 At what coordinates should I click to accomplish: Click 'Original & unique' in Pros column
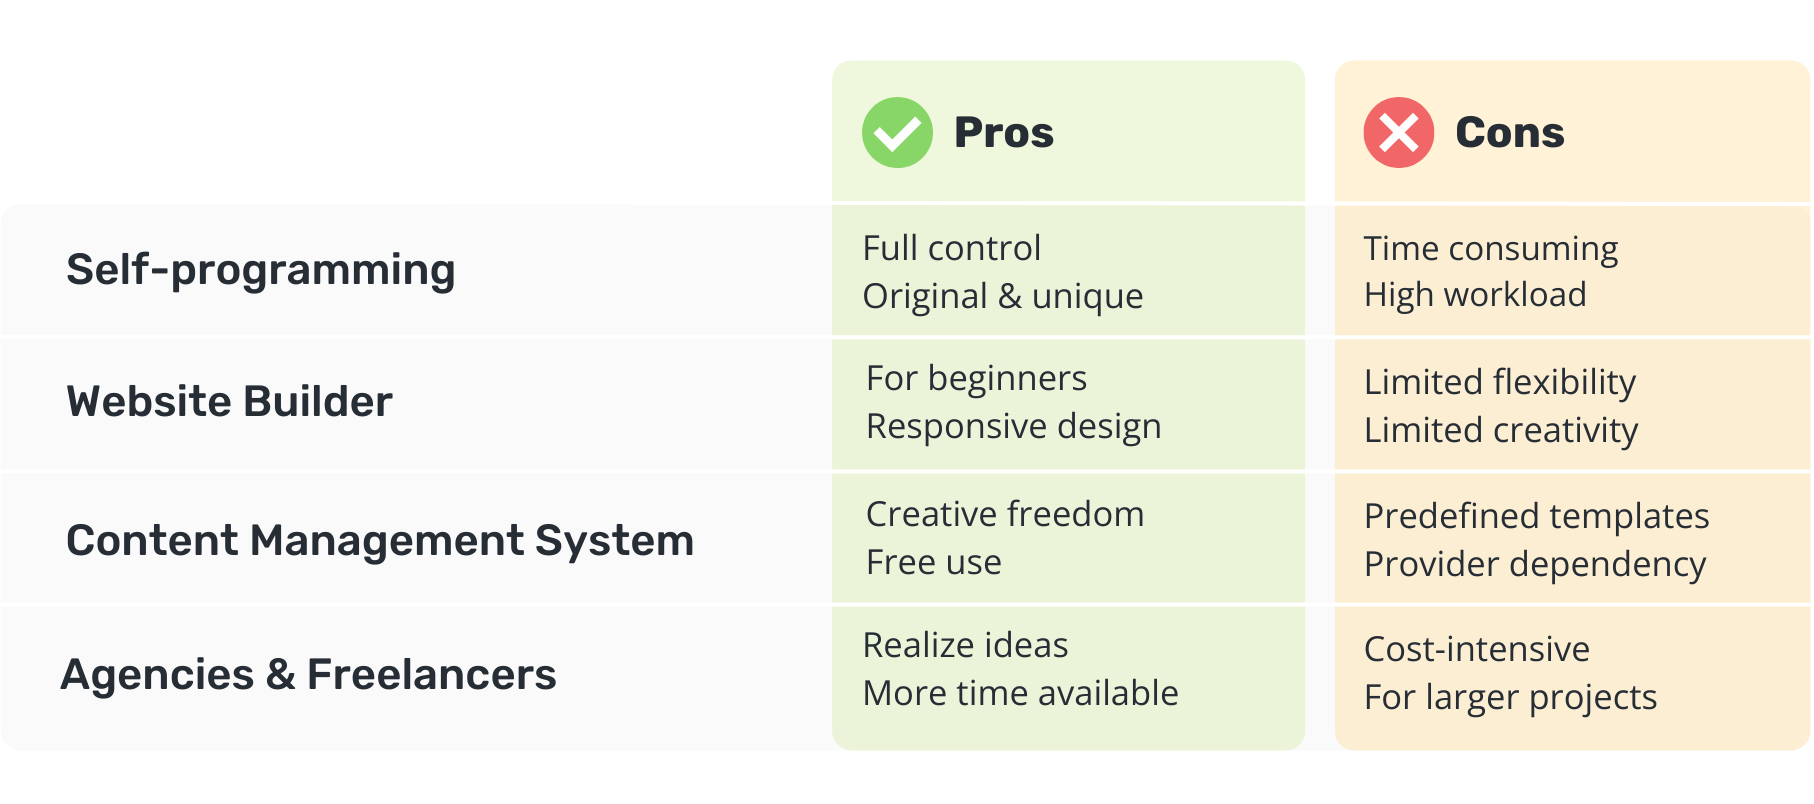tap(1002, 296)
